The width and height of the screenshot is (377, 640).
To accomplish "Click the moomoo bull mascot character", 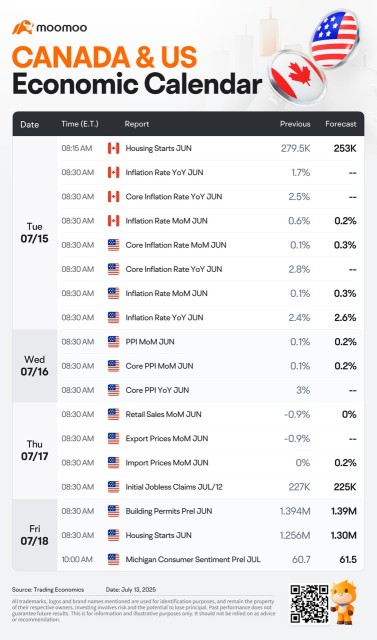I will coord(343,604).
